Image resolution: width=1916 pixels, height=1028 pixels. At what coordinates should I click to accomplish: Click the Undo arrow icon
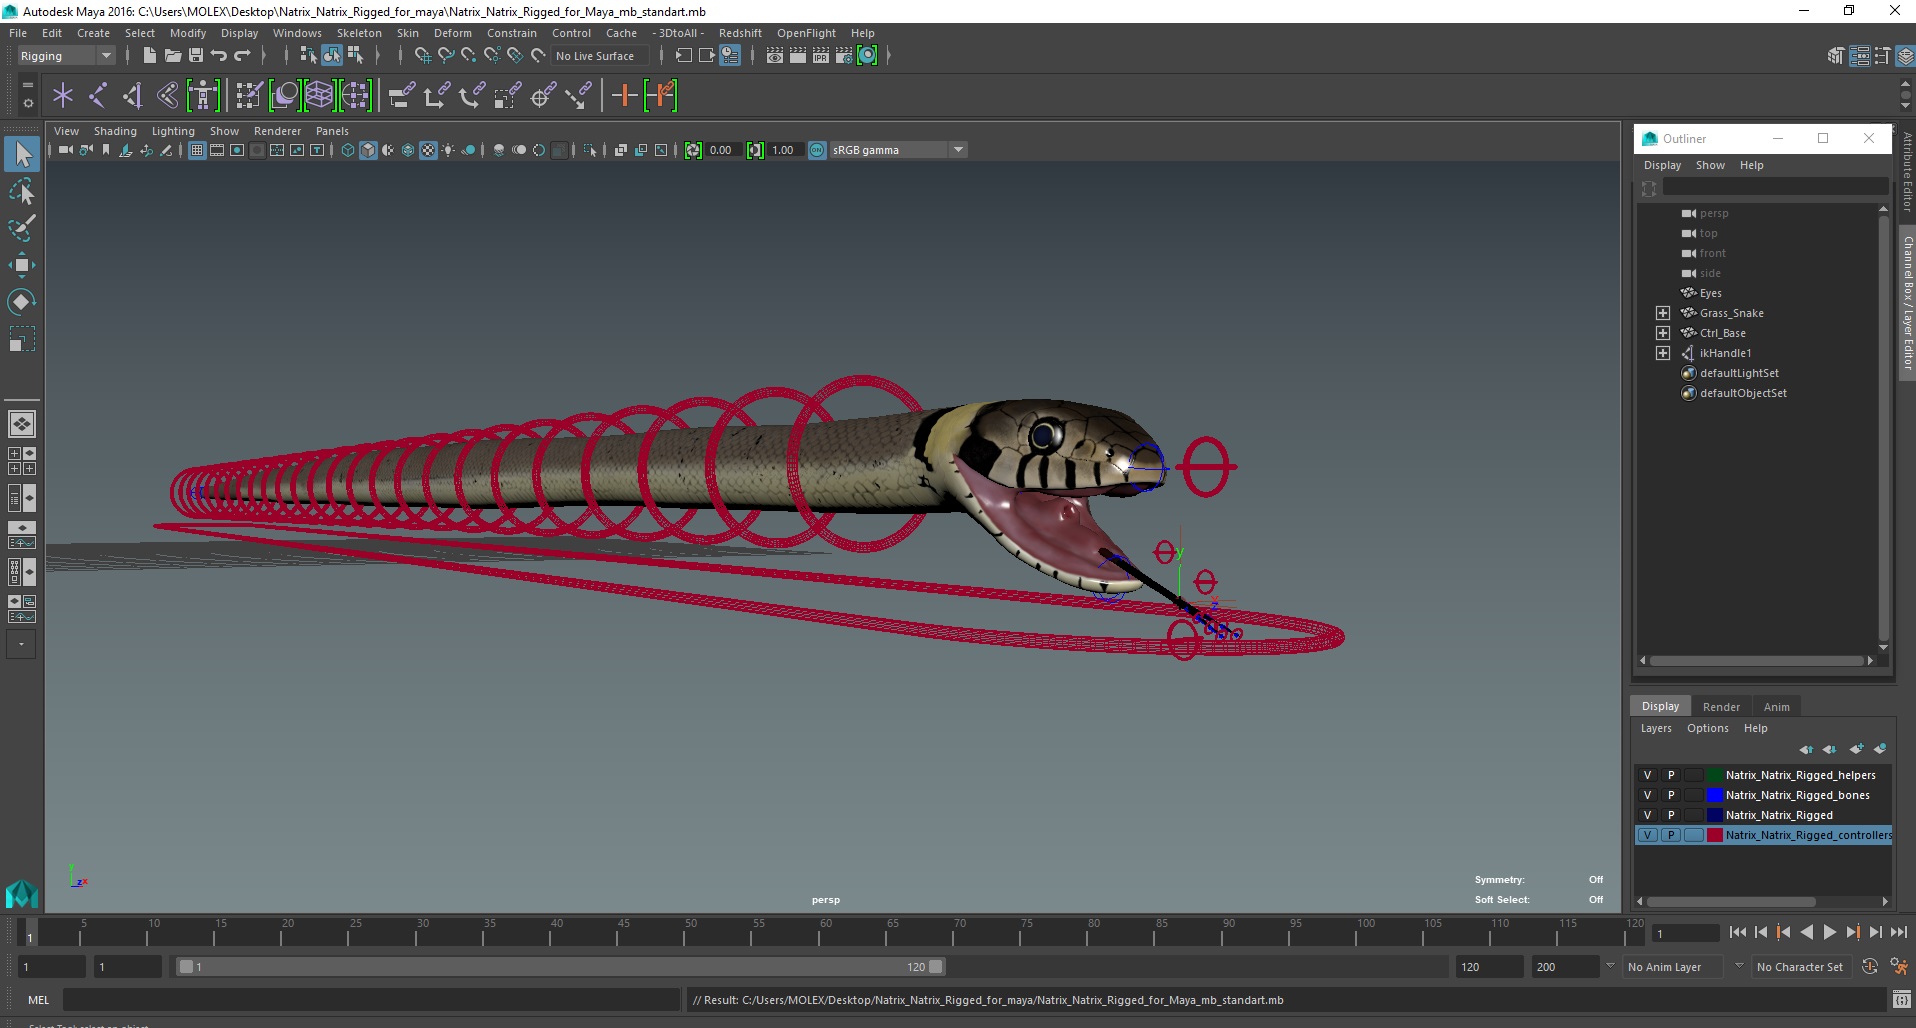[x=219, y=56]
